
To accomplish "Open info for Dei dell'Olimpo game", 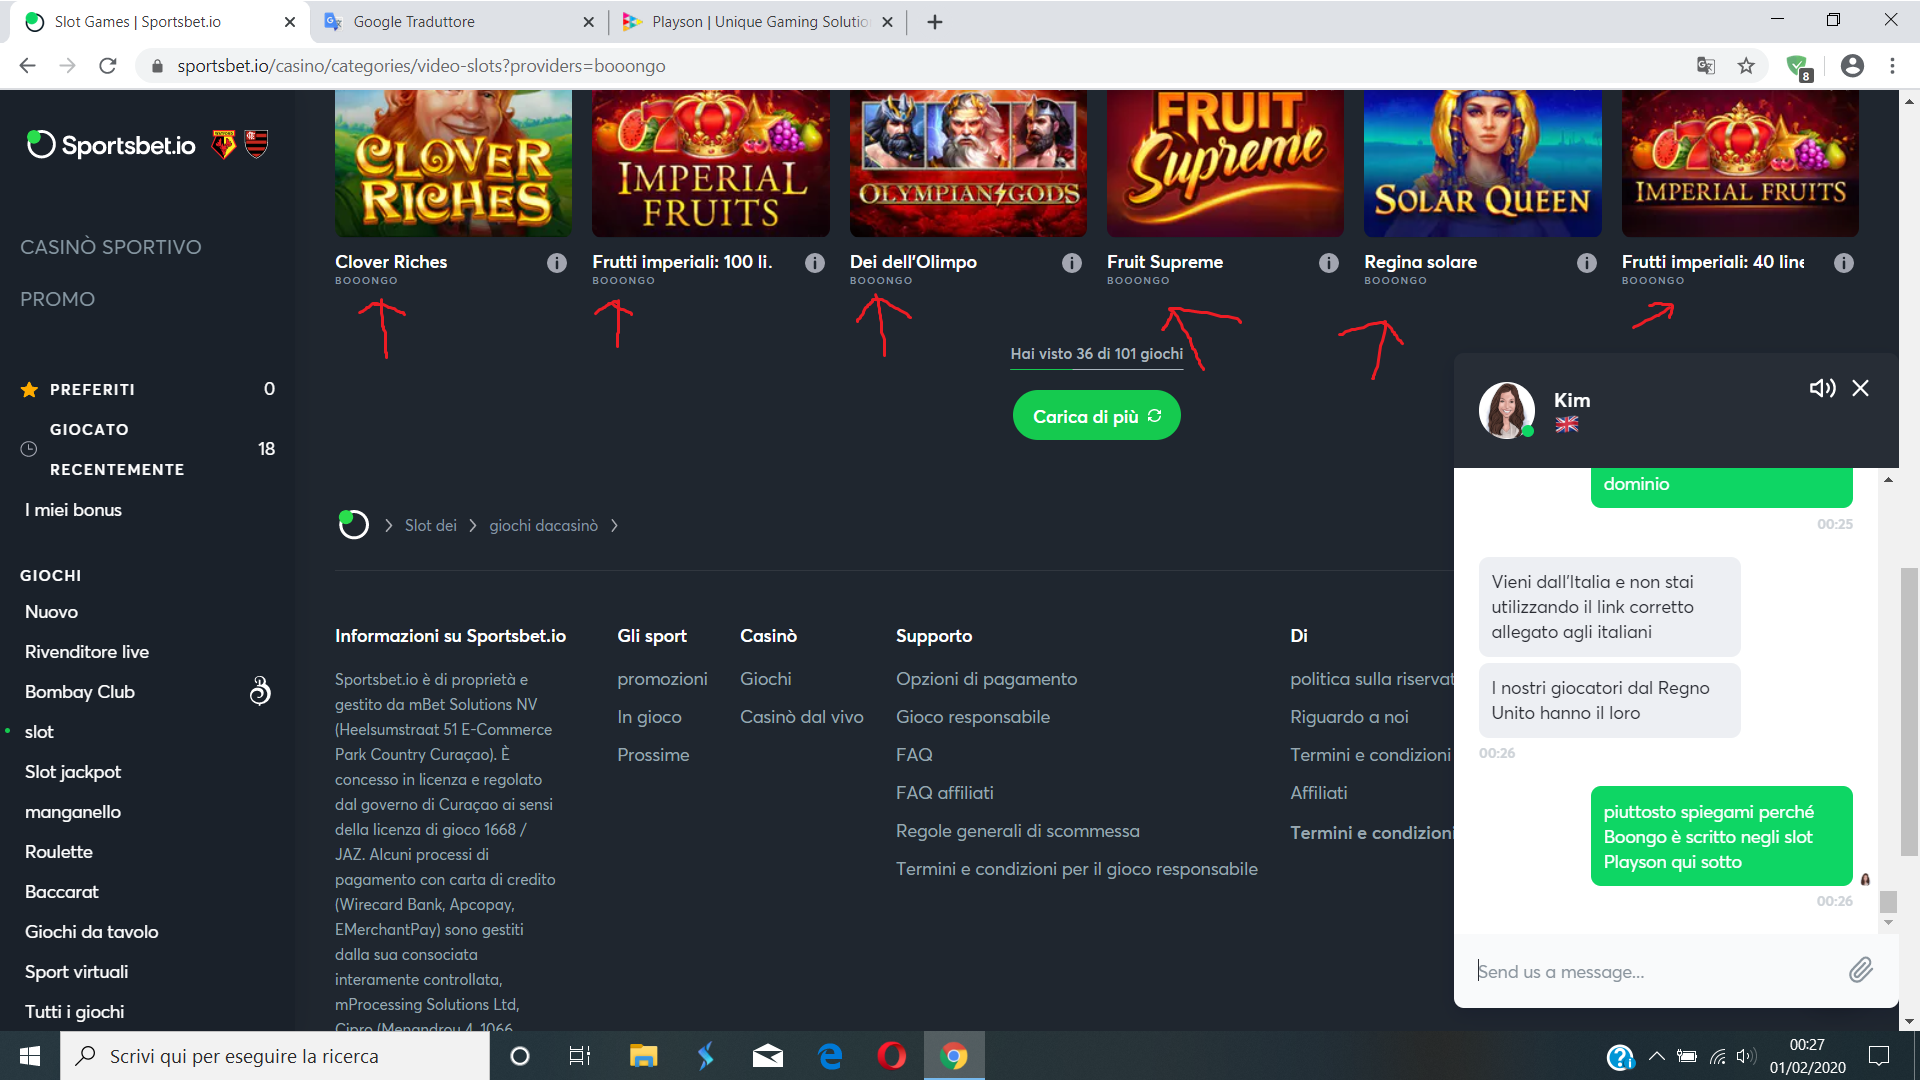I will [x=1072, y=263].
